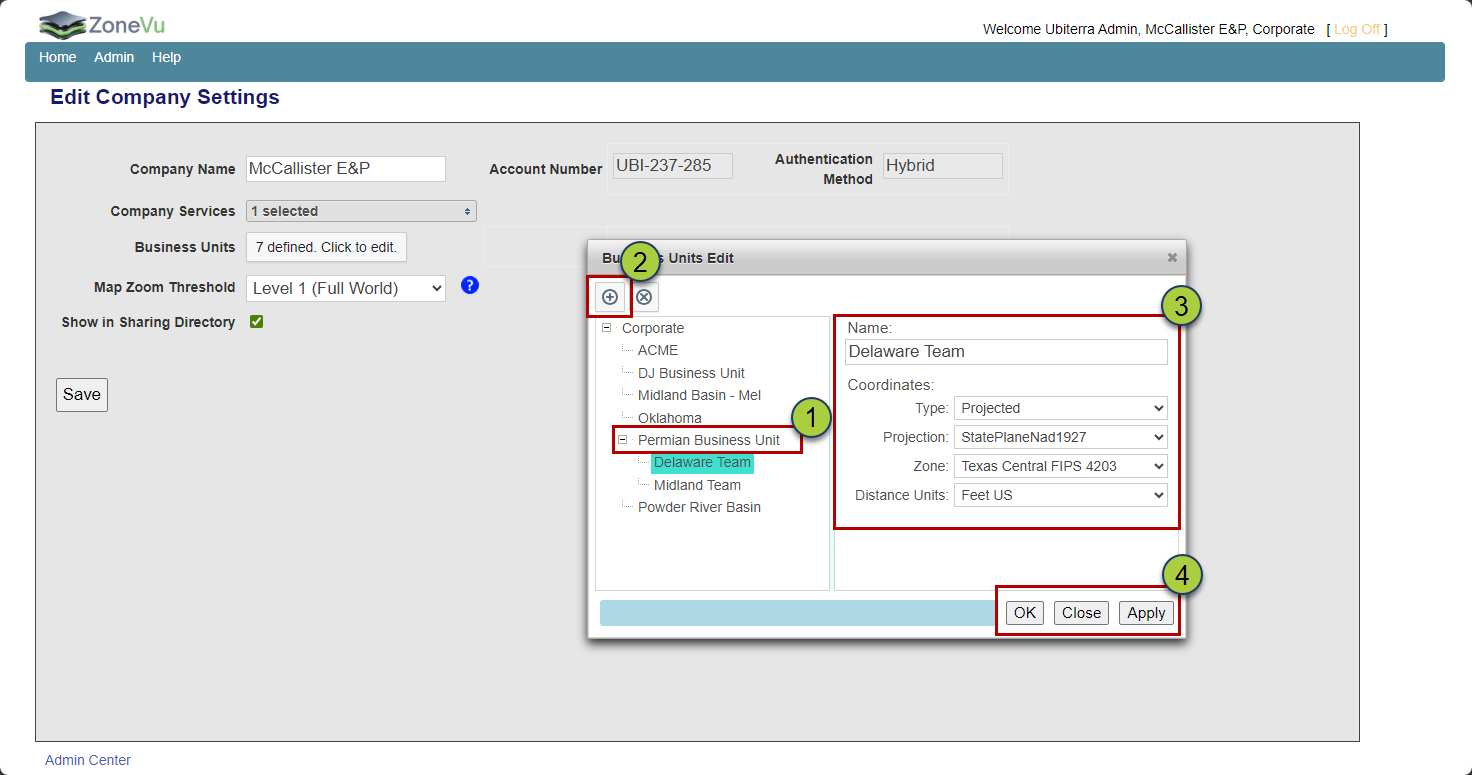Click the Account Number field
Image resolution: width=1472 pixels, height=775 pixels.
click(x=673, y=166)
